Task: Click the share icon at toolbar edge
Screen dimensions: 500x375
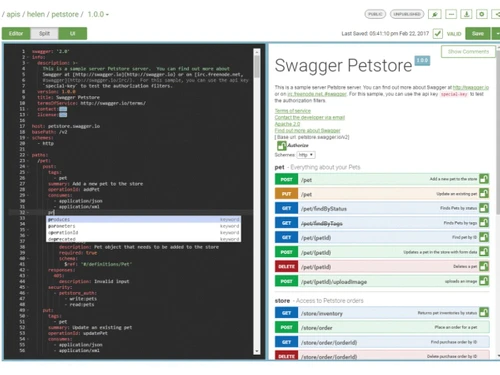Action: point(497,14)
